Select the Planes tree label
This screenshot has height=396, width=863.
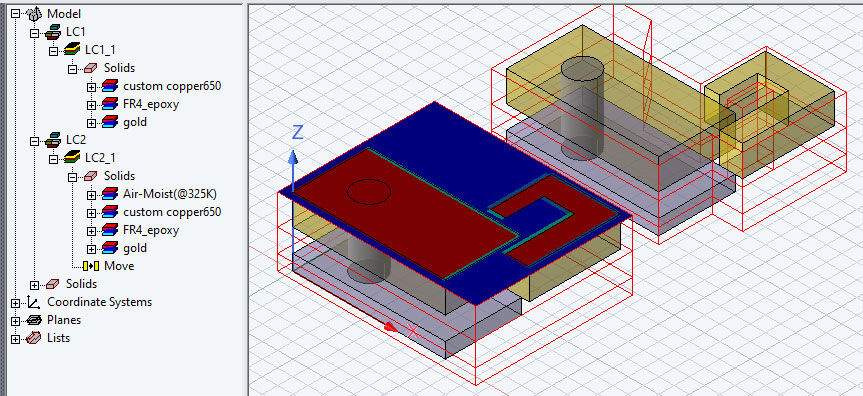(x=64, y=320)
